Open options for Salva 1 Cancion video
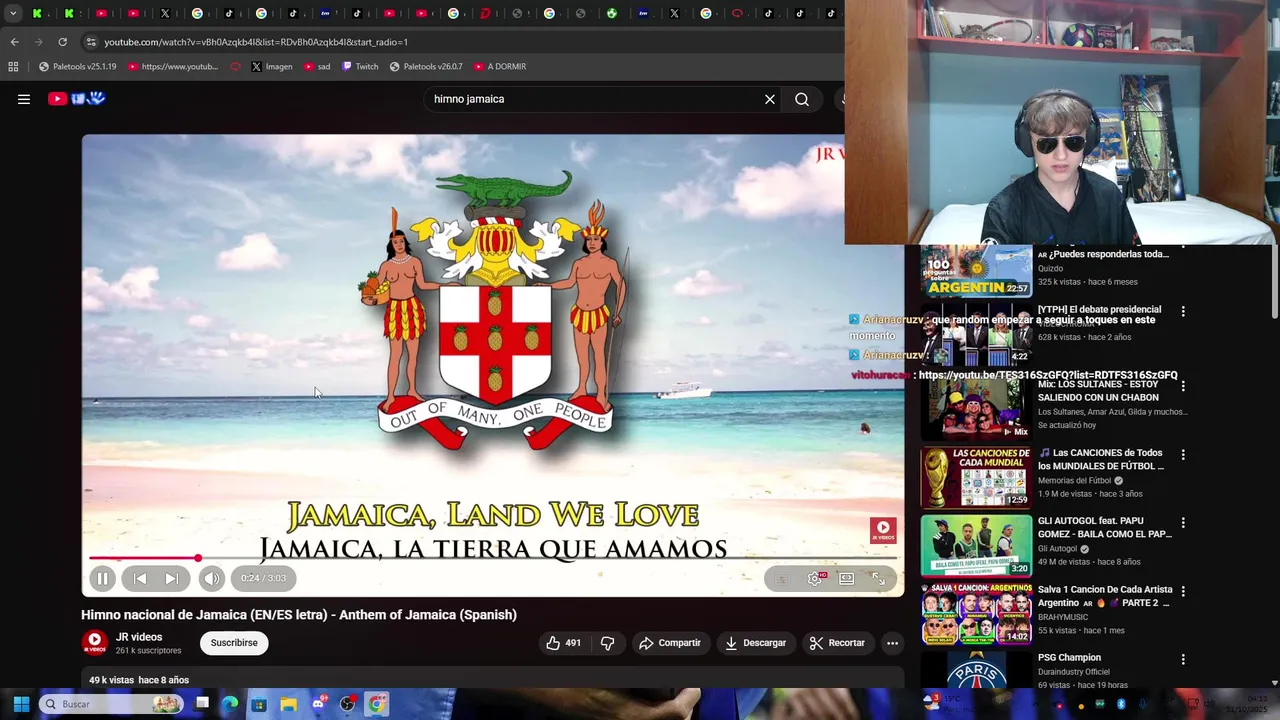This screenshot has height=720, width=1280. (x=1183, y=592)
